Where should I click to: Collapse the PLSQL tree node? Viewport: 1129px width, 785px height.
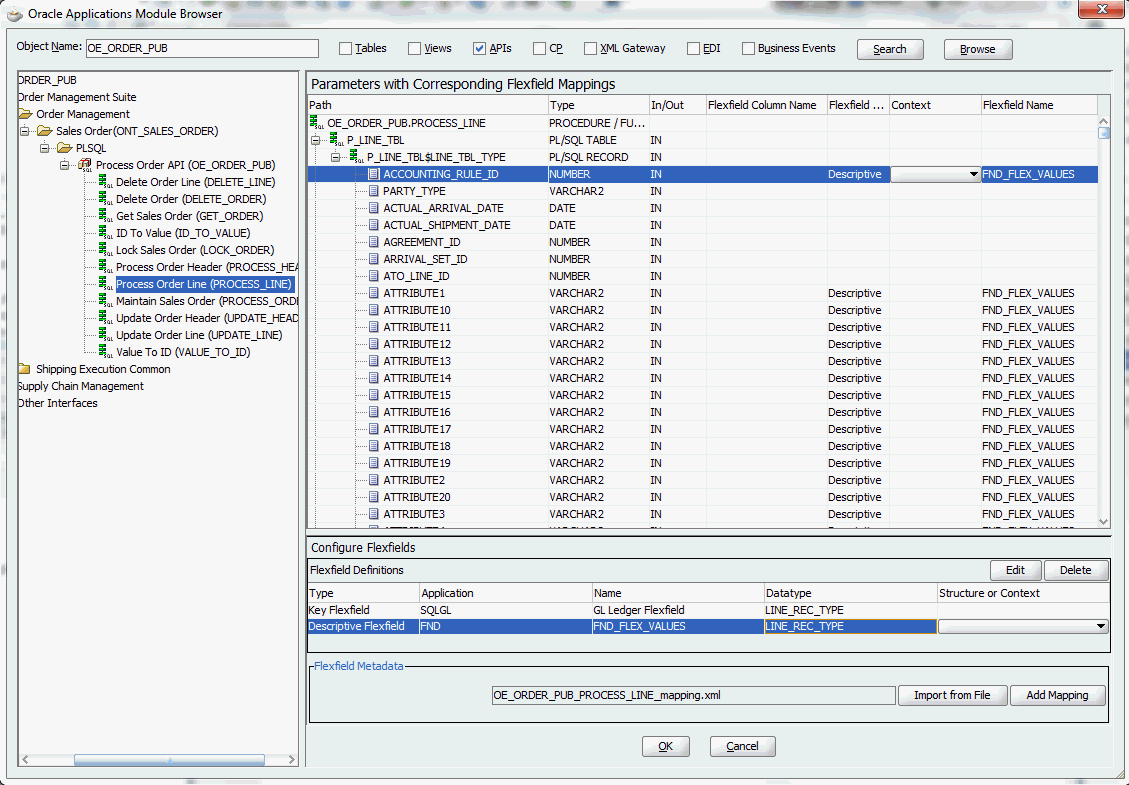(45, 148)
